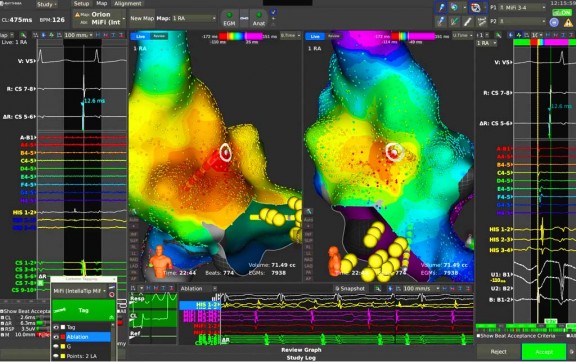The image size is (576, 362).
Task: Check the Show Beat Acceptance Criteria box on right
Action: (x=478, y=336)
